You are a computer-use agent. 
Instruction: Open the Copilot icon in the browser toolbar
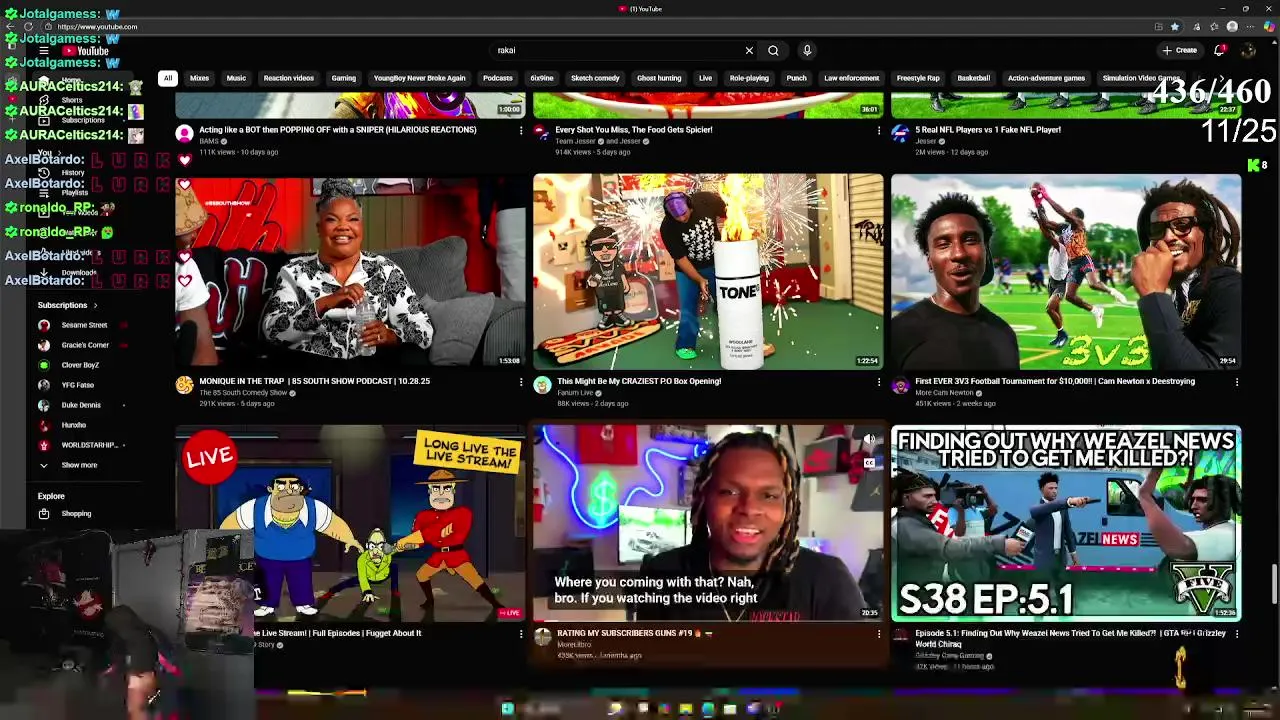(x=1269, y=27)
